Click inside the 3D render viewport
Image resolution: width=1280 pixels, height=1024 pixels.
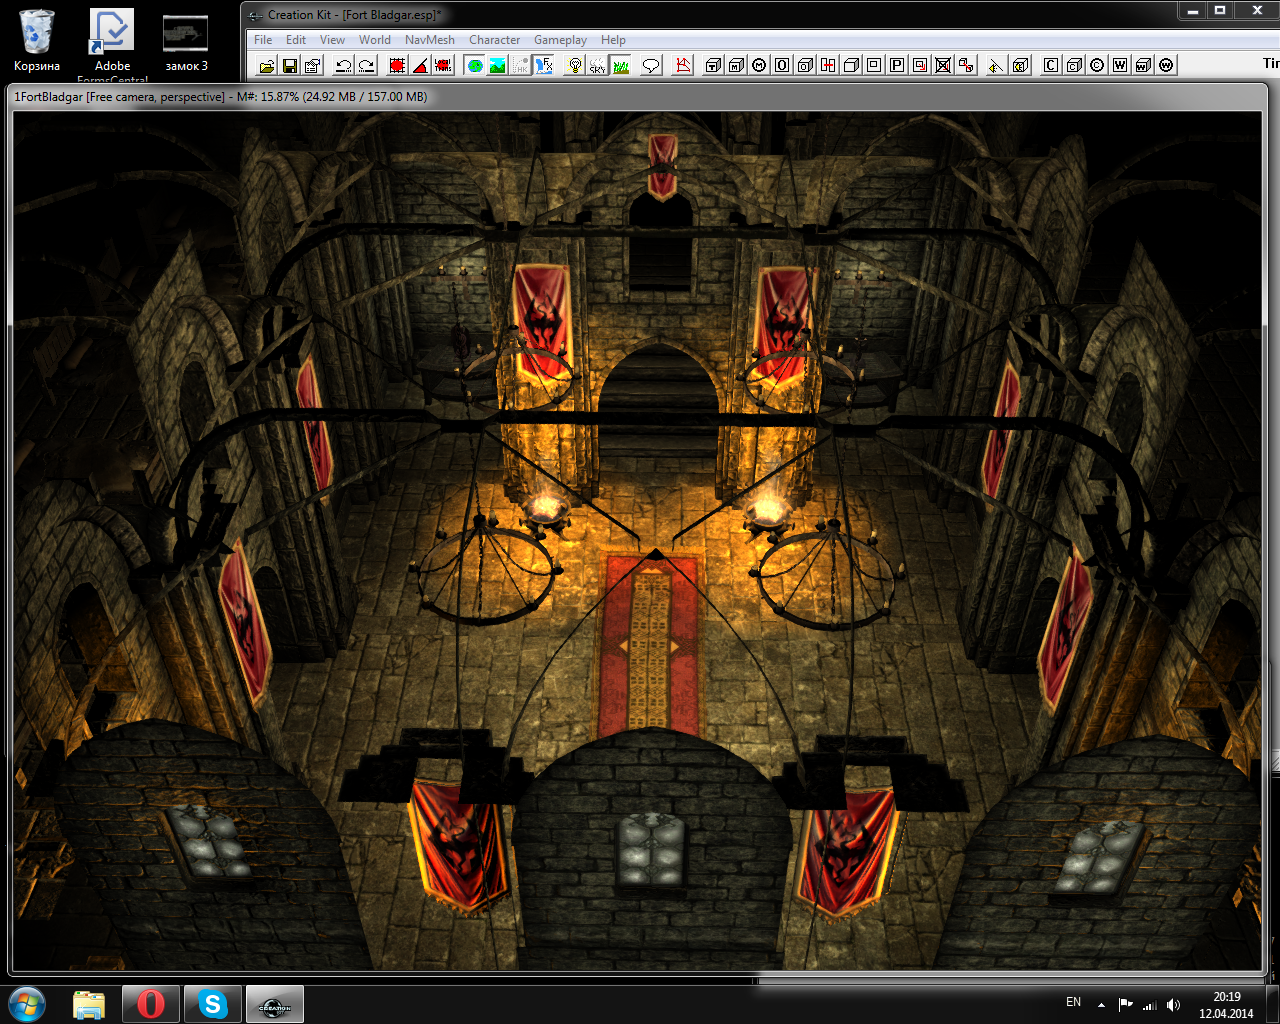point(638,540)
